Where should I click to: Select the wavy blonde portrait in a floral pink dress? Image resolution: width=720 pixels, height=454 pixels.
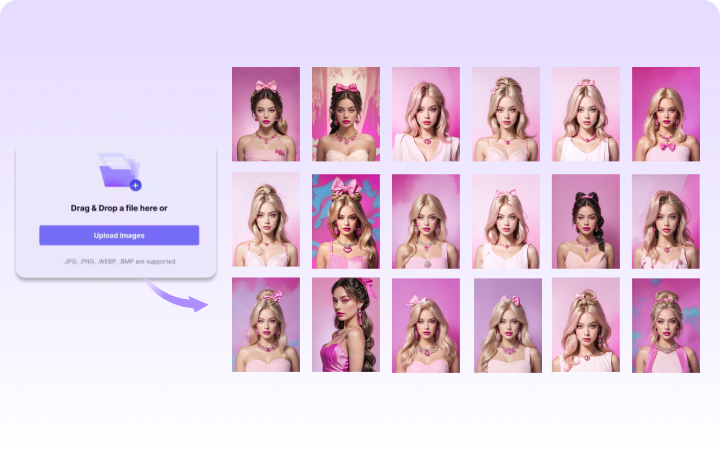click(x=666, y=221)
